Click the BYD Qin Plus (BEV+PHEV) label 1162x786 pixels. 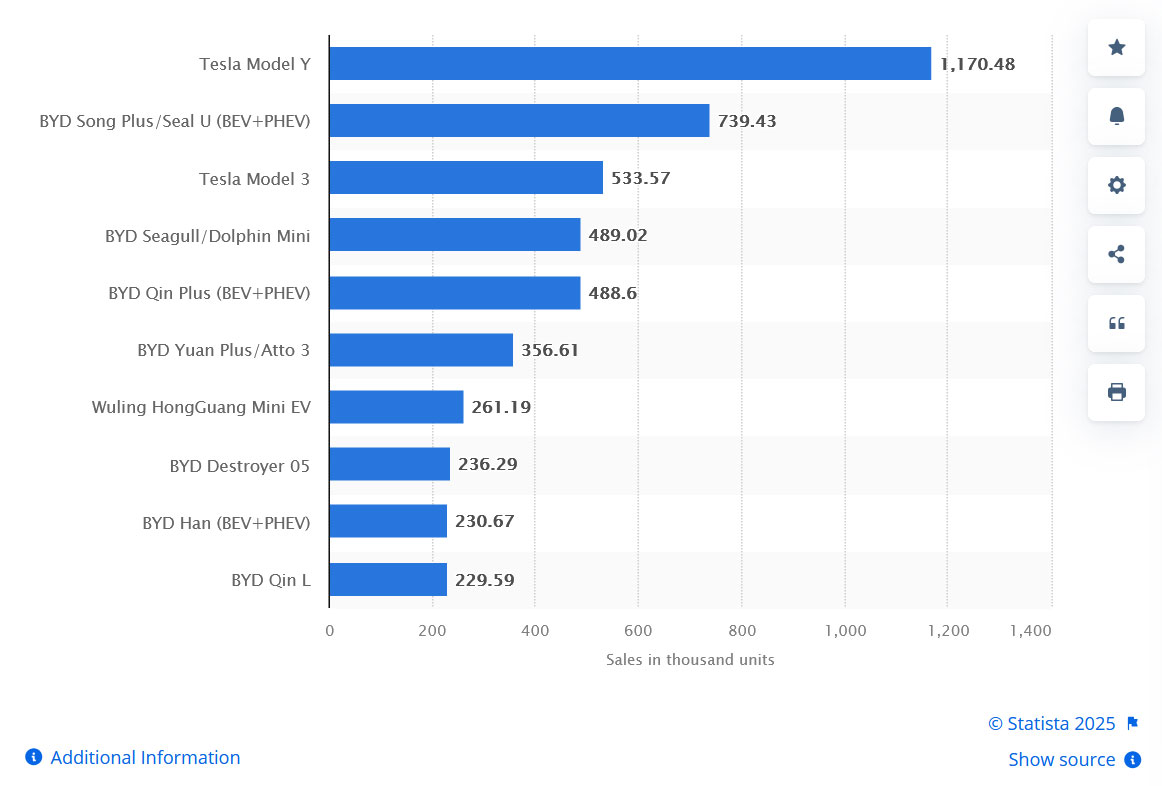pyautogui.click(x=210, y=293)
